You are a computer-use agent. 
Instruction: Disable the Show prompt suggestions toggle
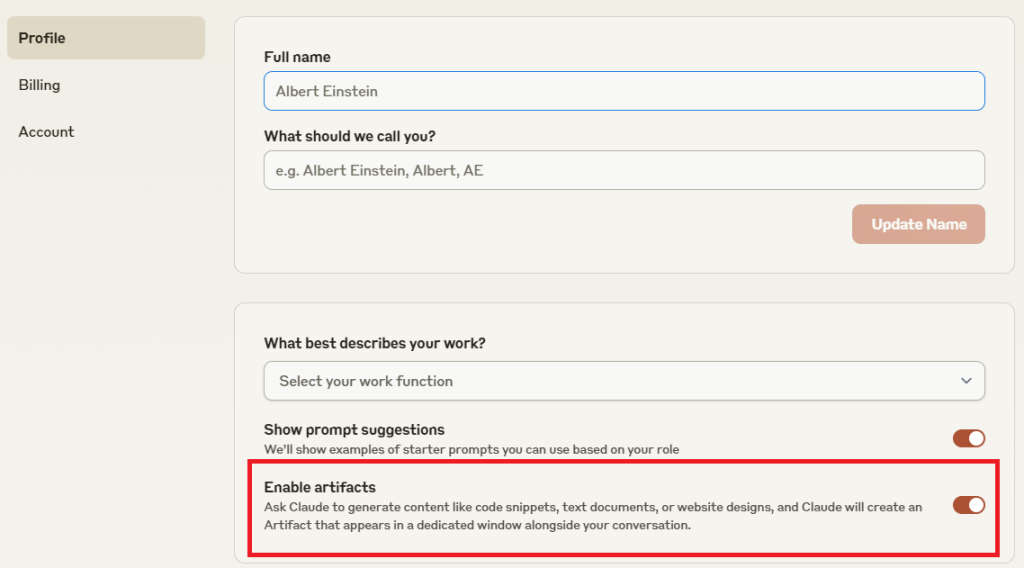click(968, 438)
